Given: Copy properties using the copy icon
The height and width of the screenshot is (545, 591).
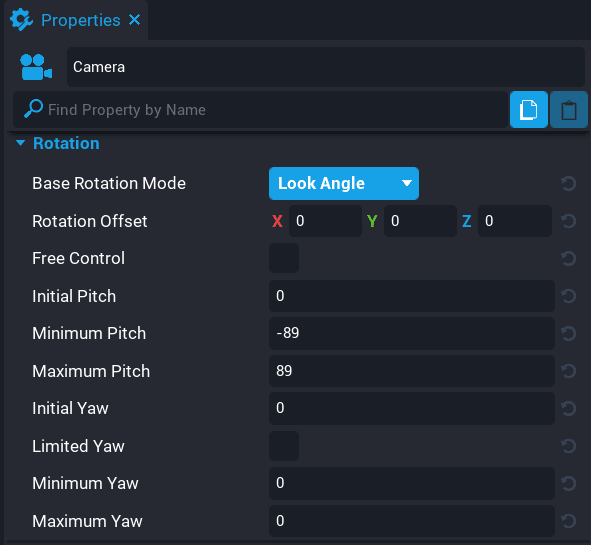Looking at the screenshot, I should 528,110.
